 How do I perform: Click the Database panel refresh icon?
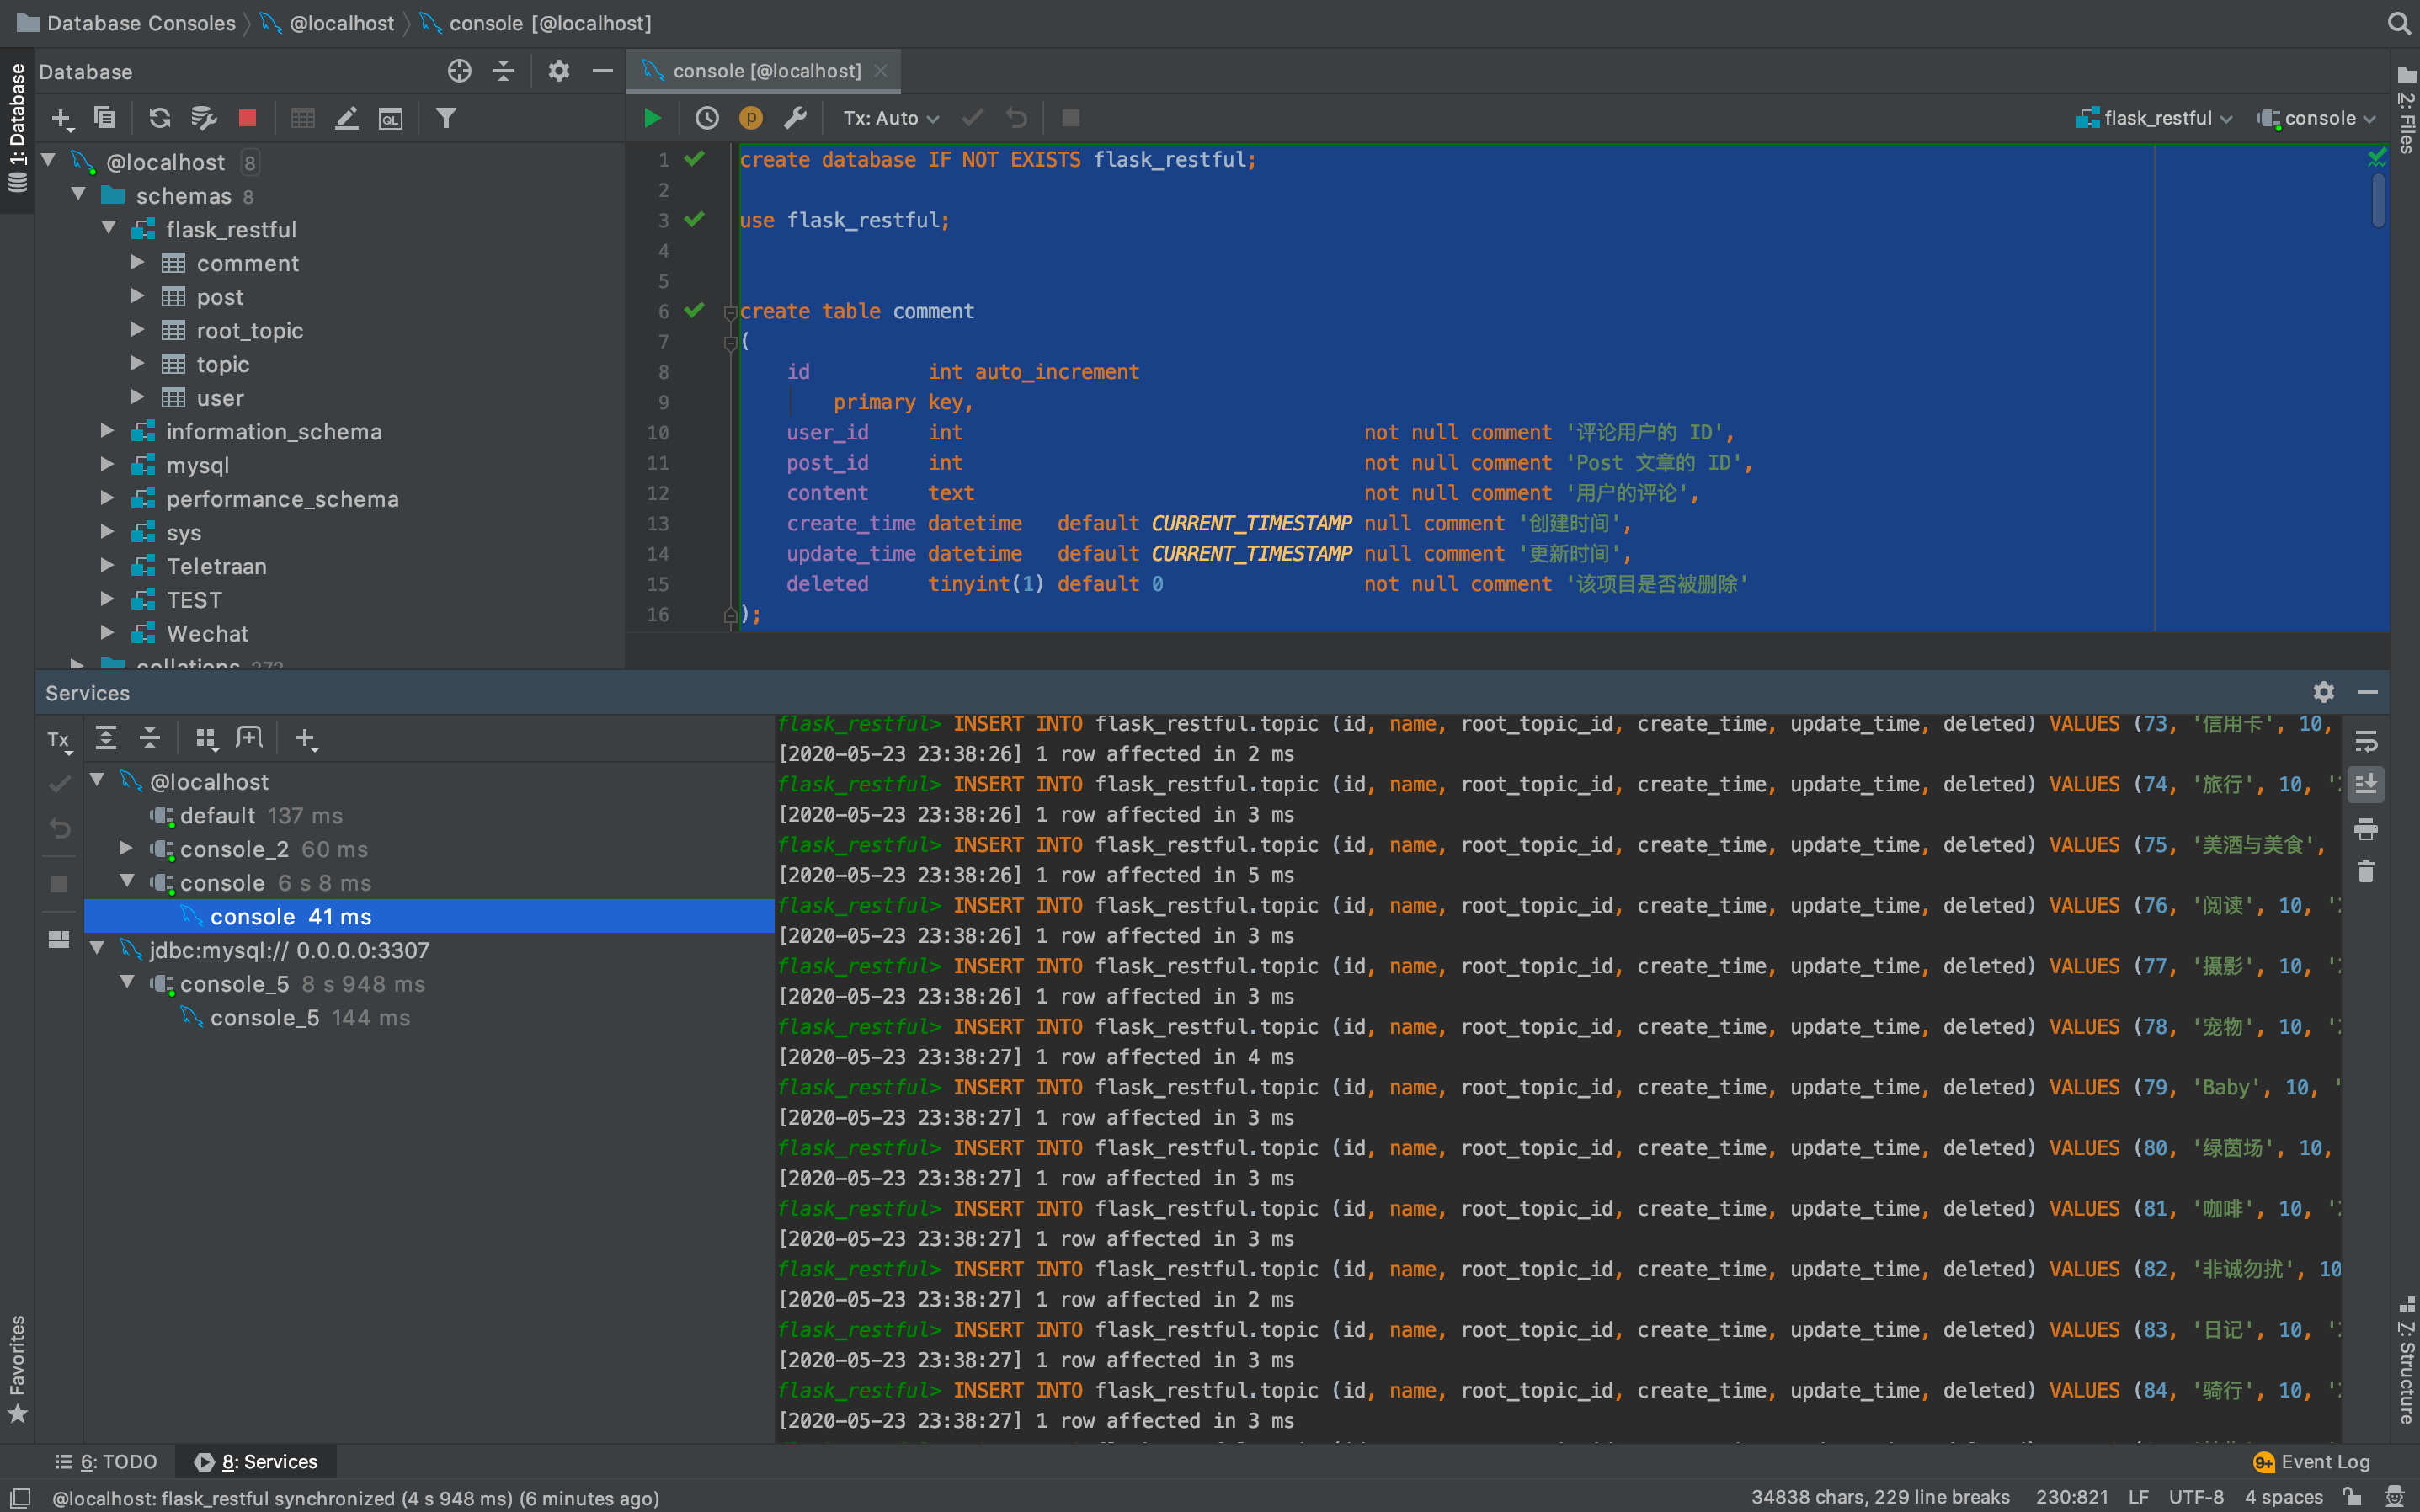(x=159, y=118)
